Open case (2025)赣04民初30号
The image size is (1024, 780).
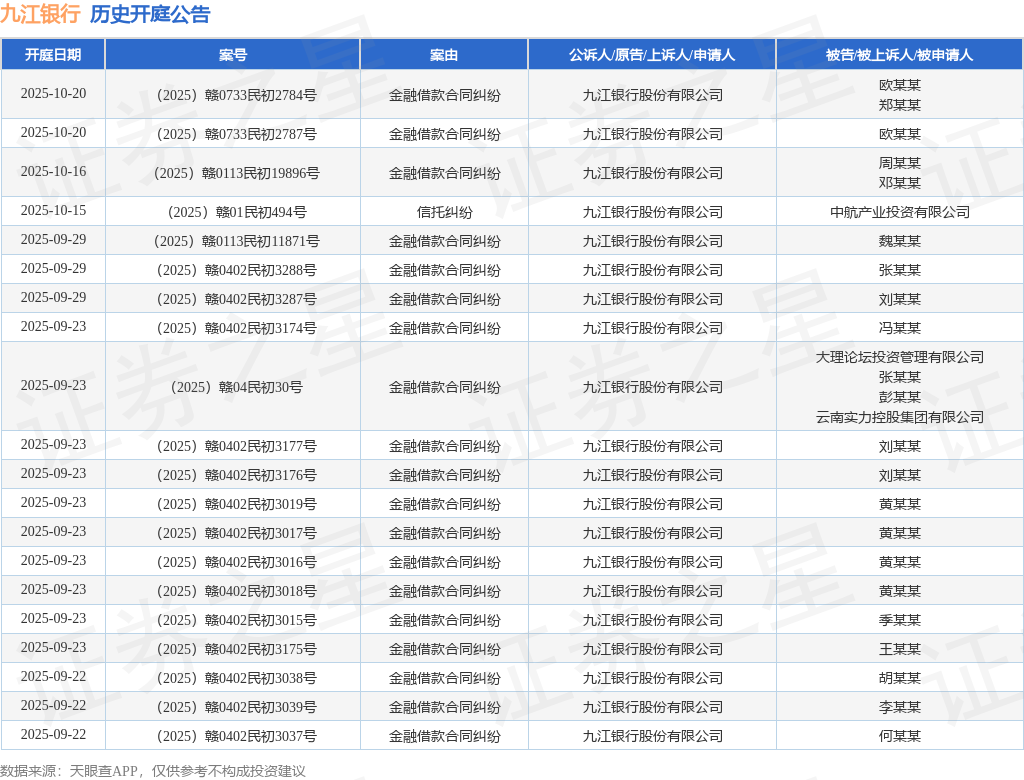232,387
